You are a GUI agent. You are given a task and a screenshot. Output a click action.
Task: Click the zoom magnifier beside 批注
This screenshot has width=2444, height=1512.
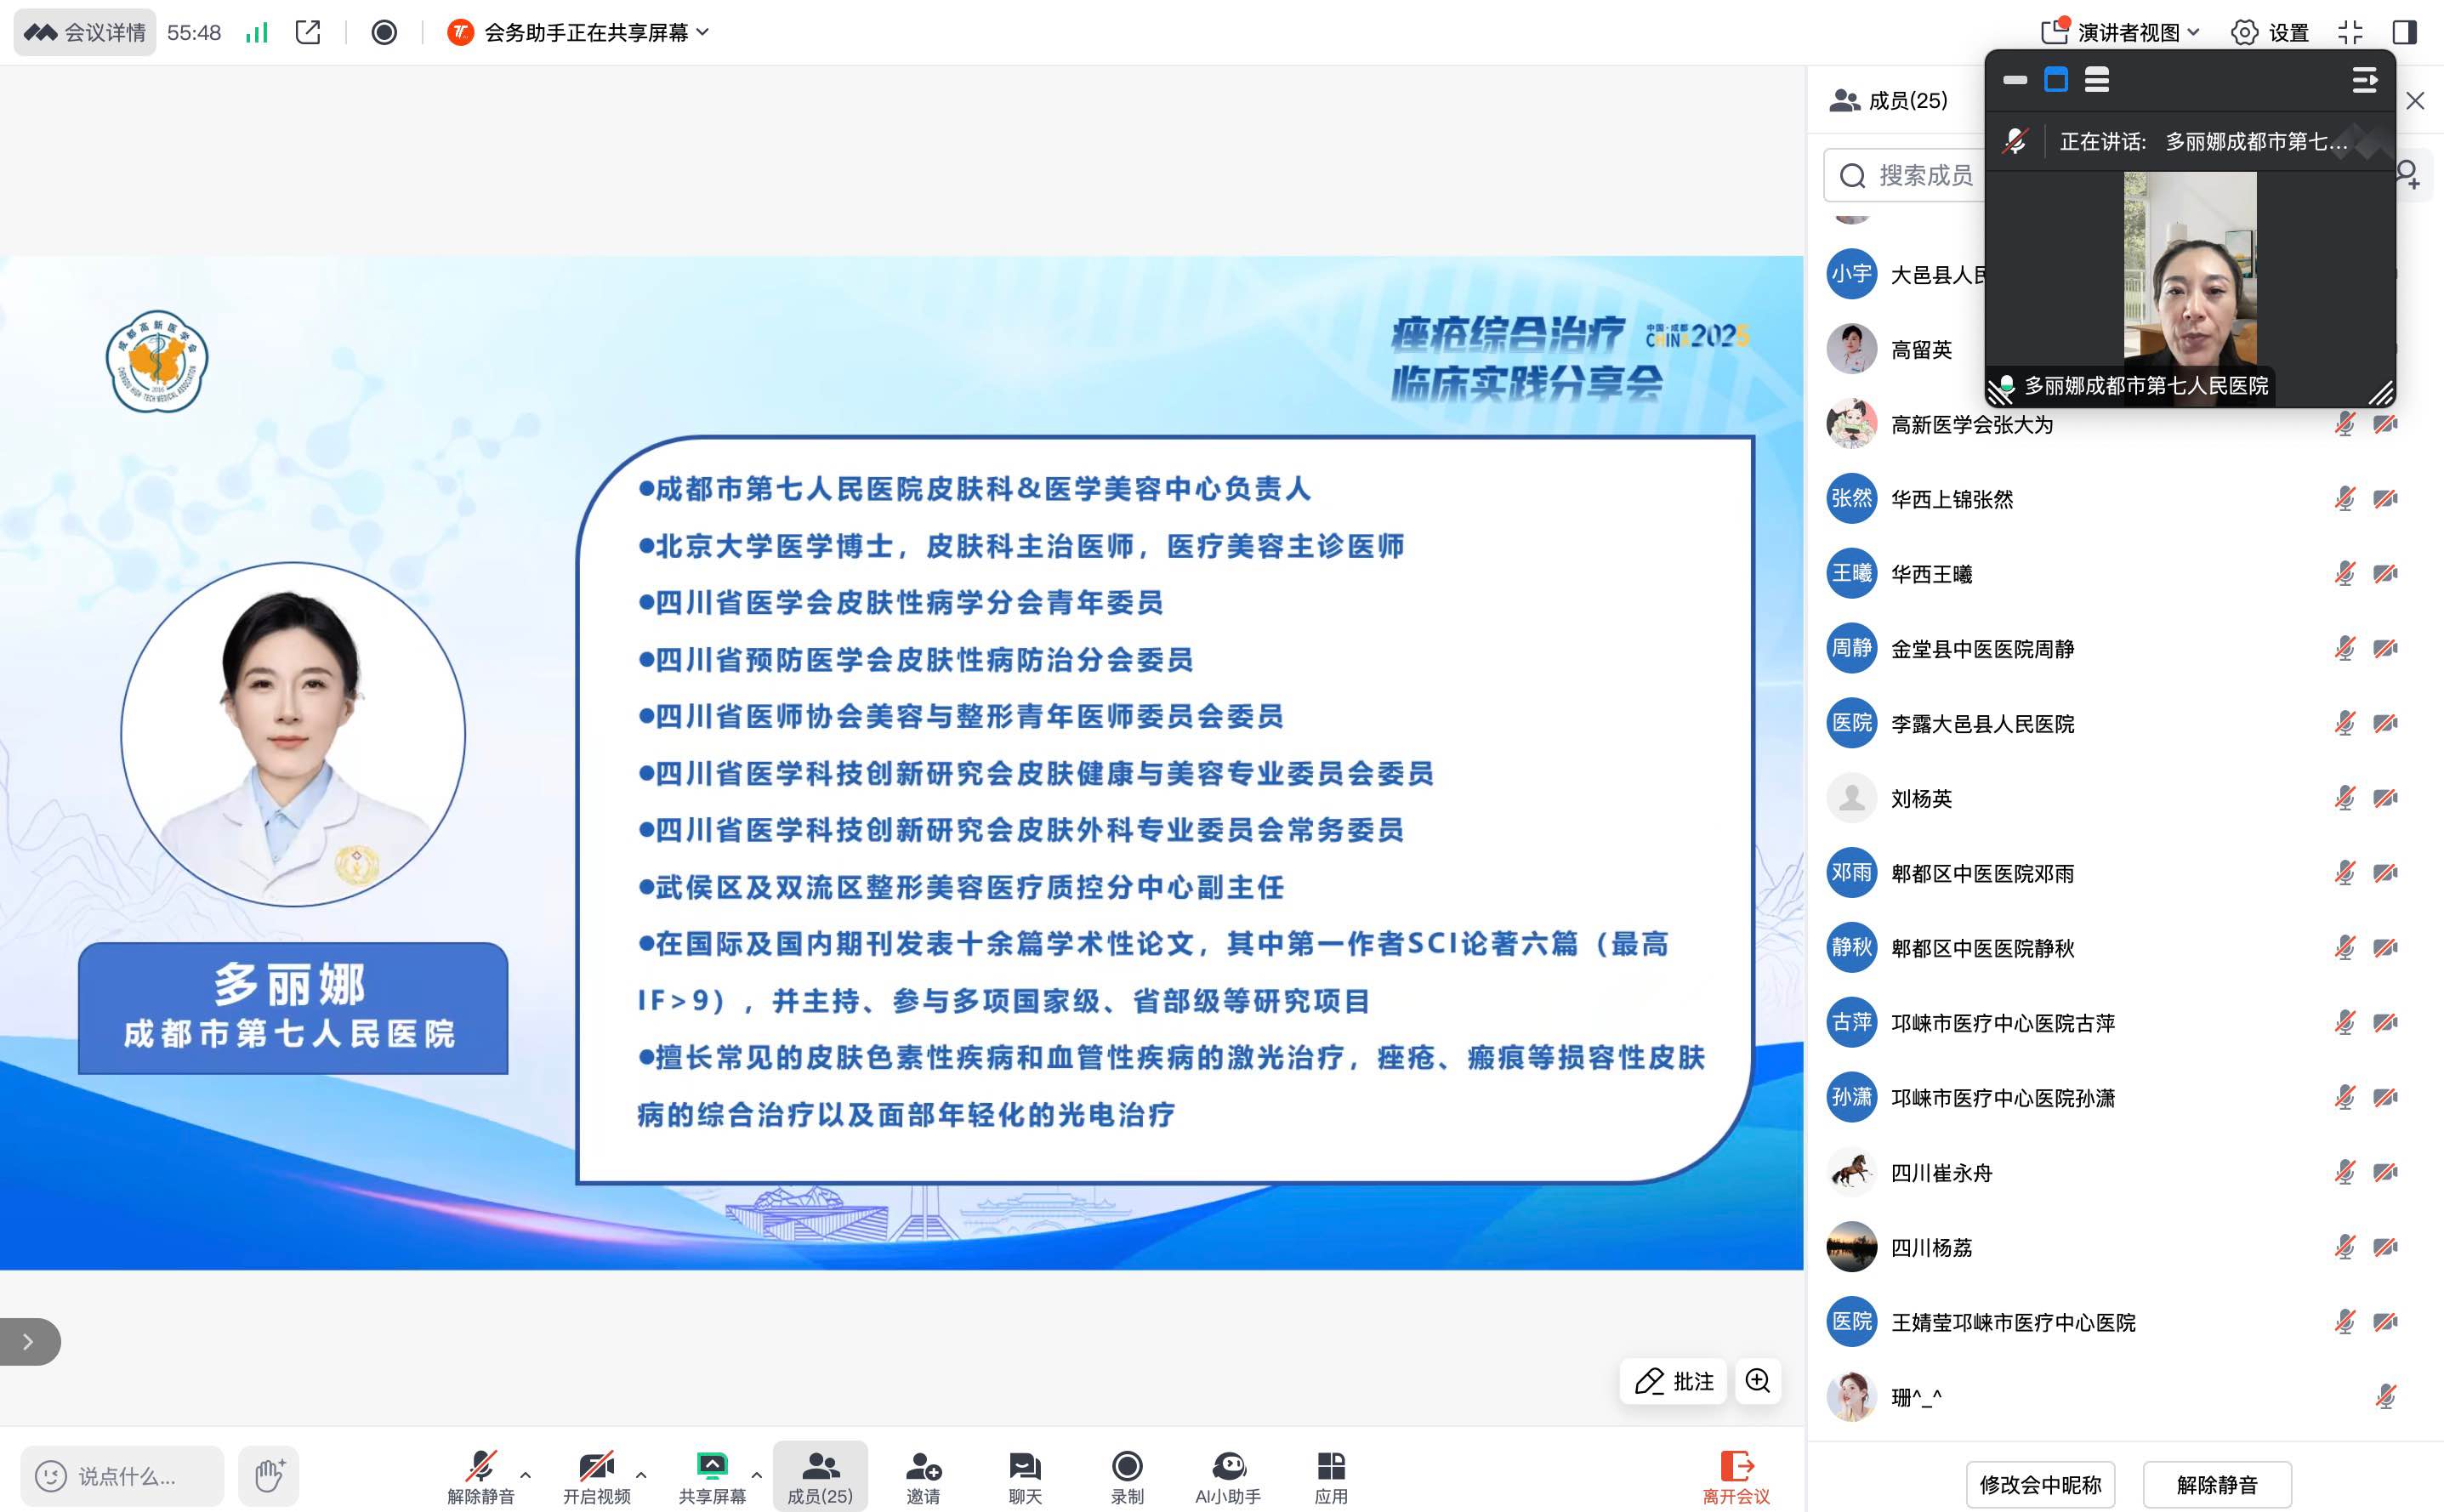coord(1757,1381)
